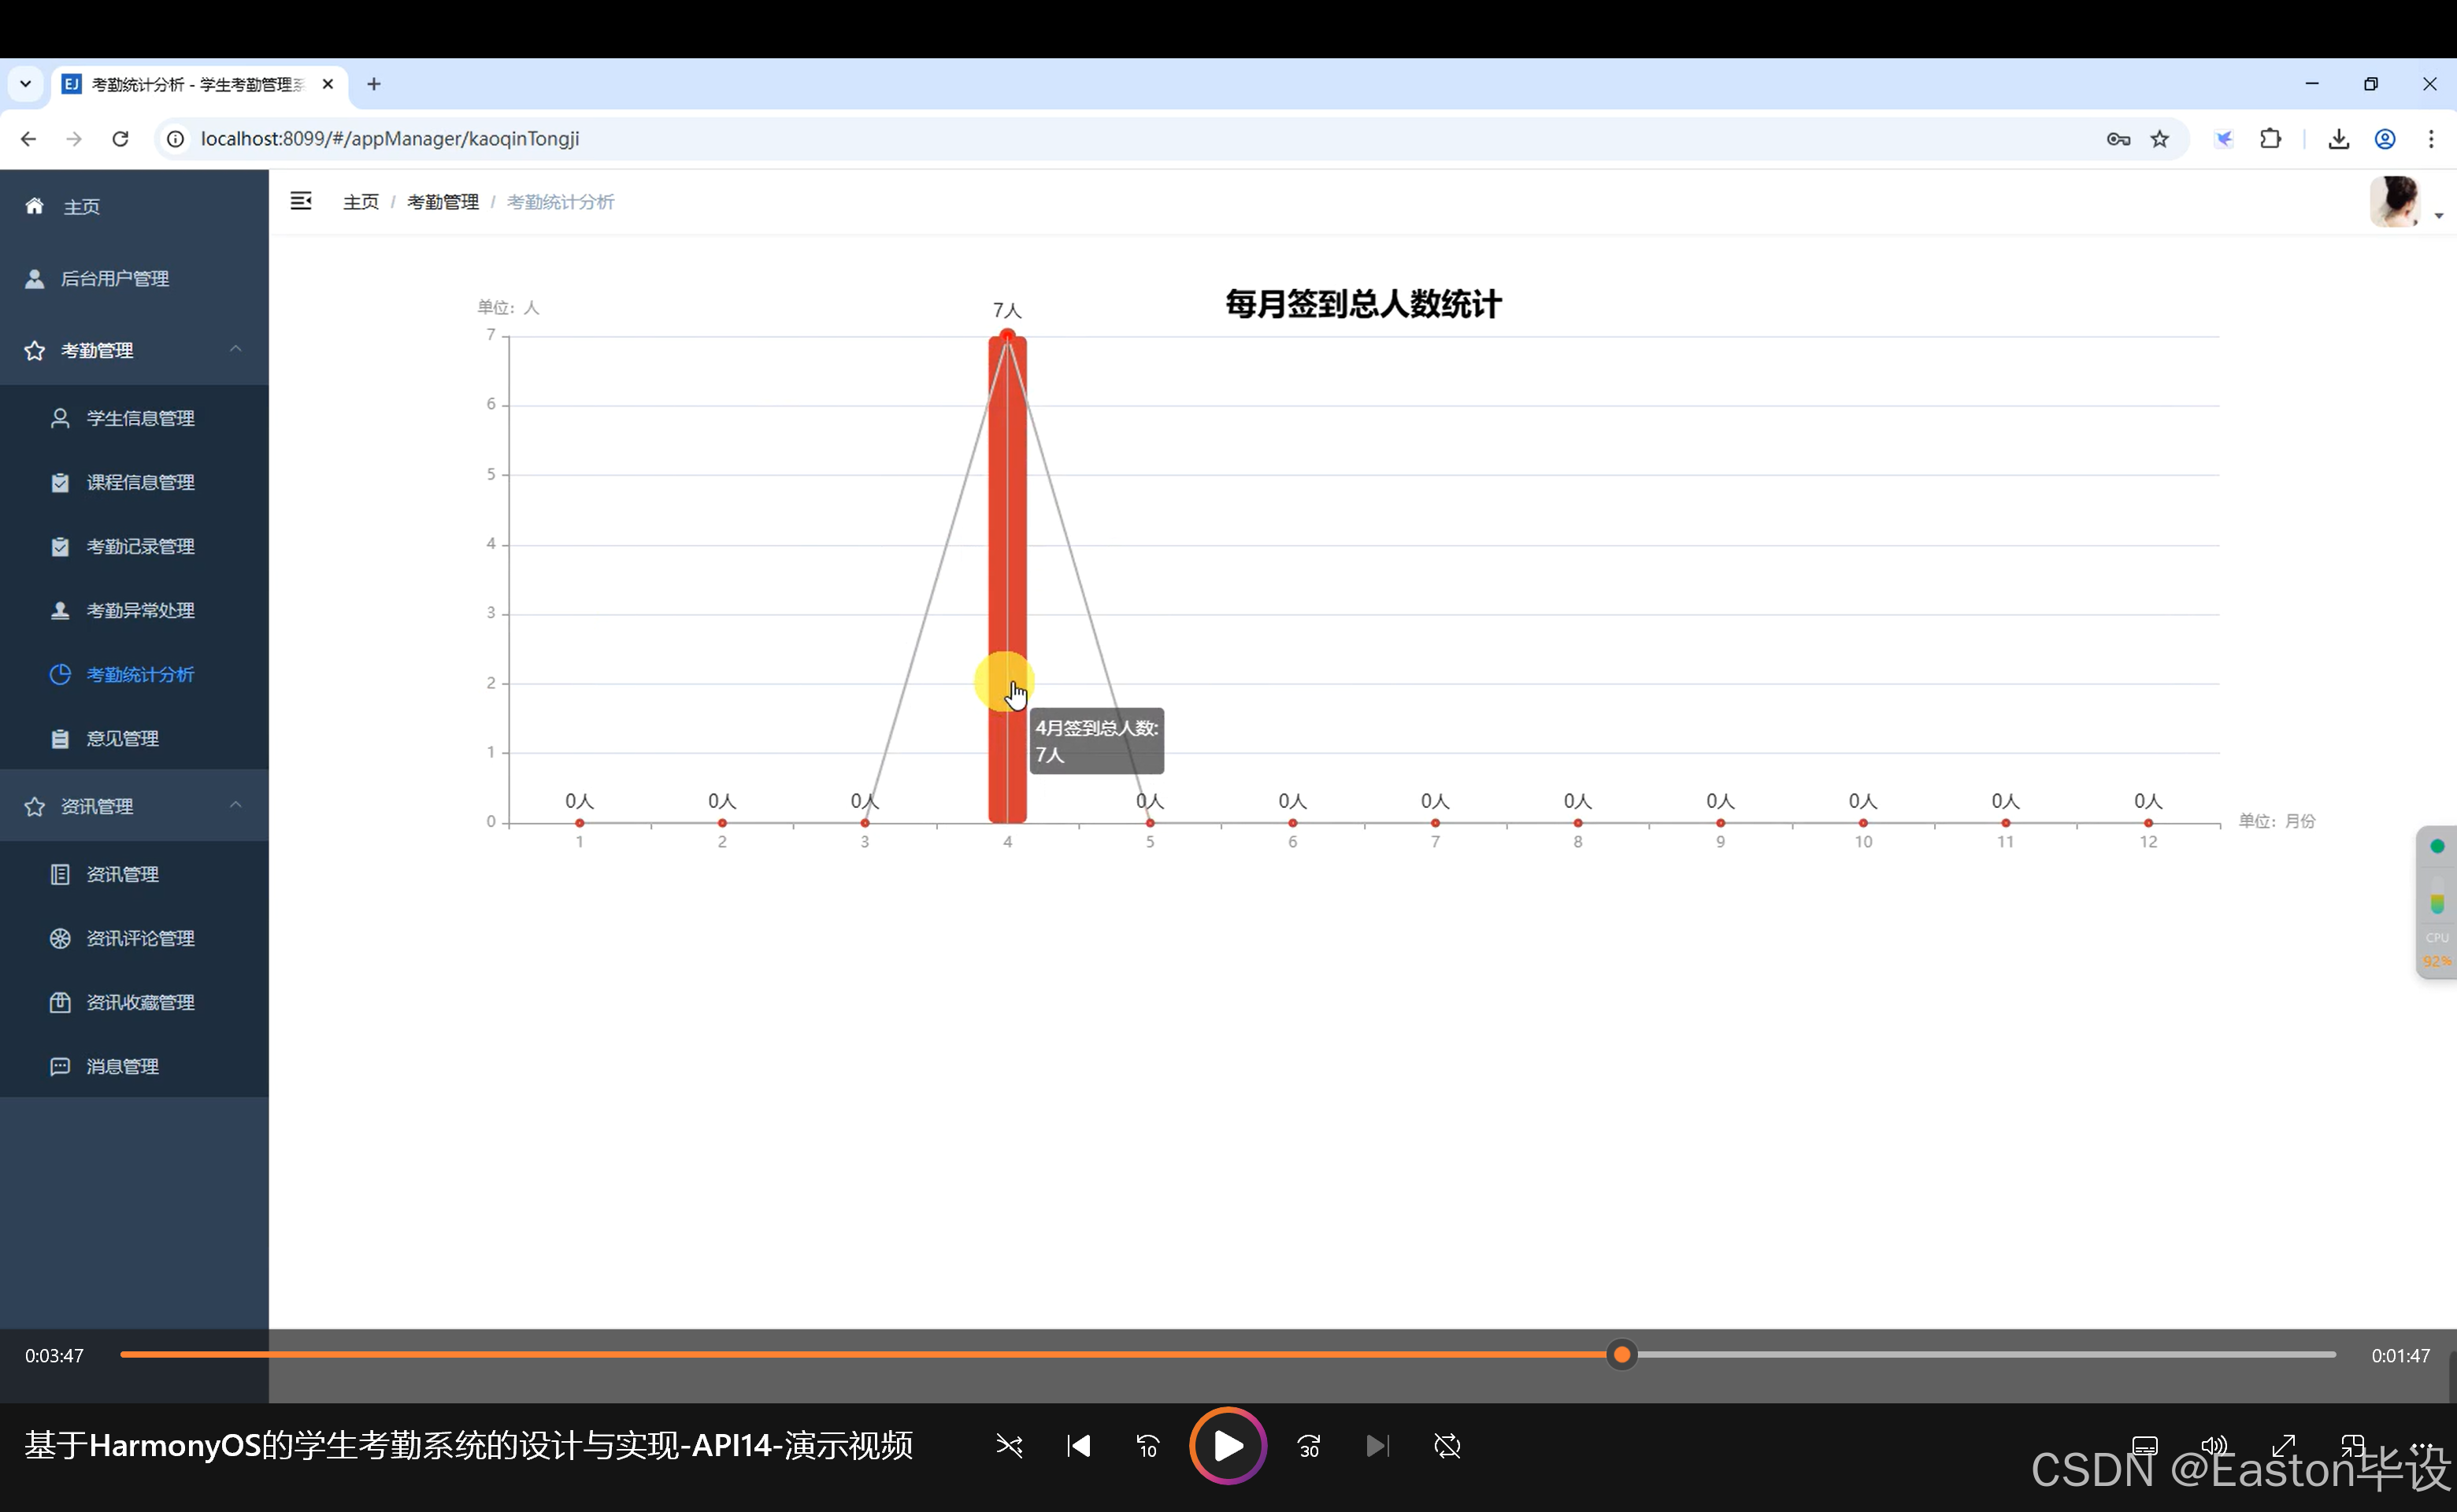The height and width of the screenshot is (1512, 2457).
Task: Skip forward 30 seconds icon
Action: [1309, 1446]
